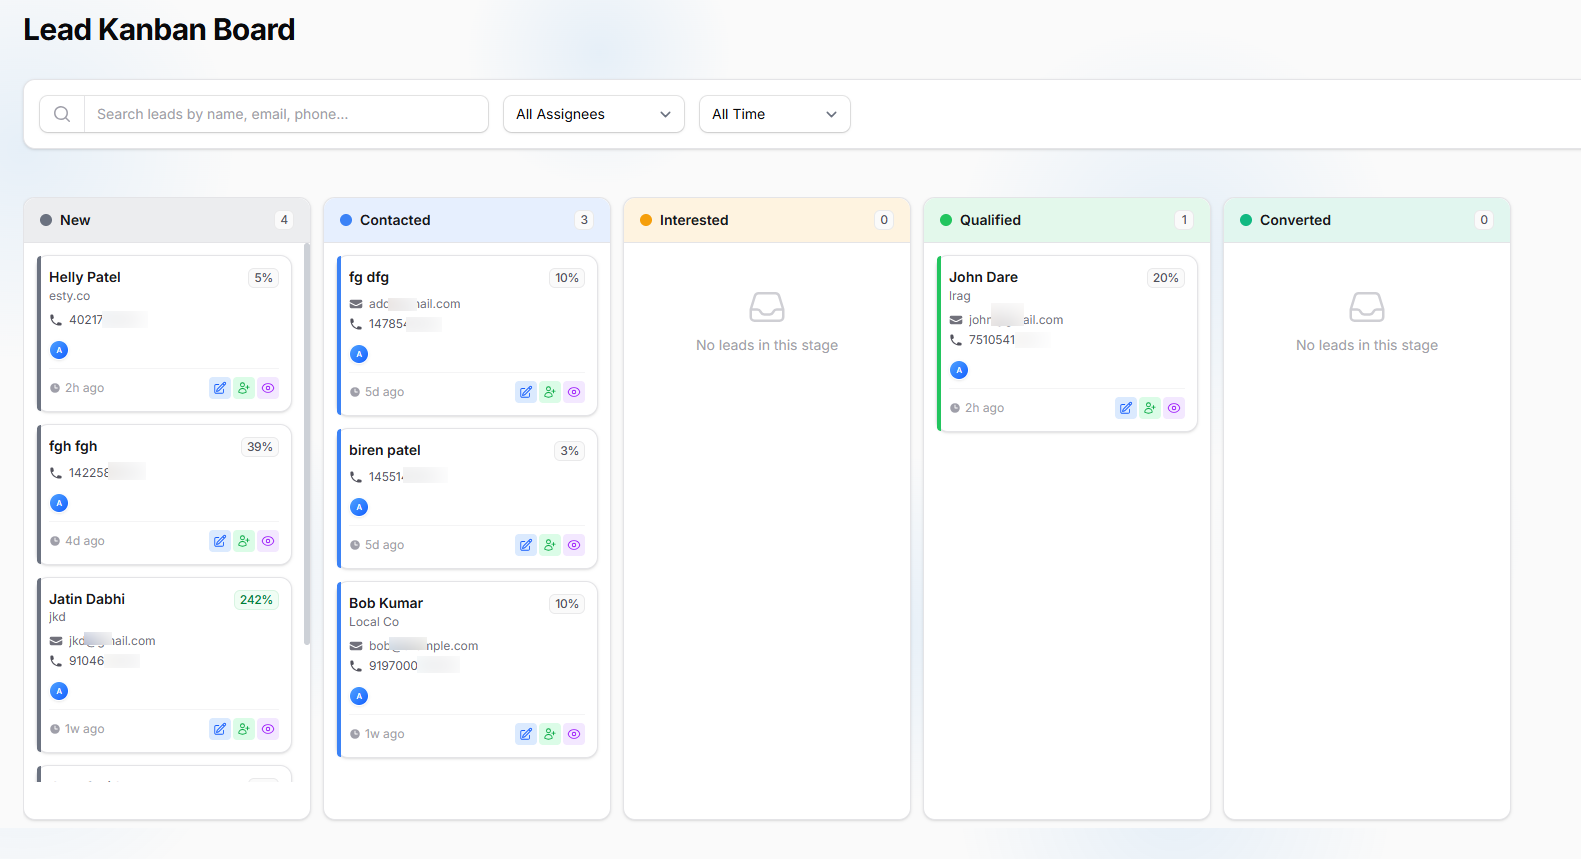The height and width of the screenshot is (859, 1581).
Task: Focus the search leads input field
Action: click(286, 114)
